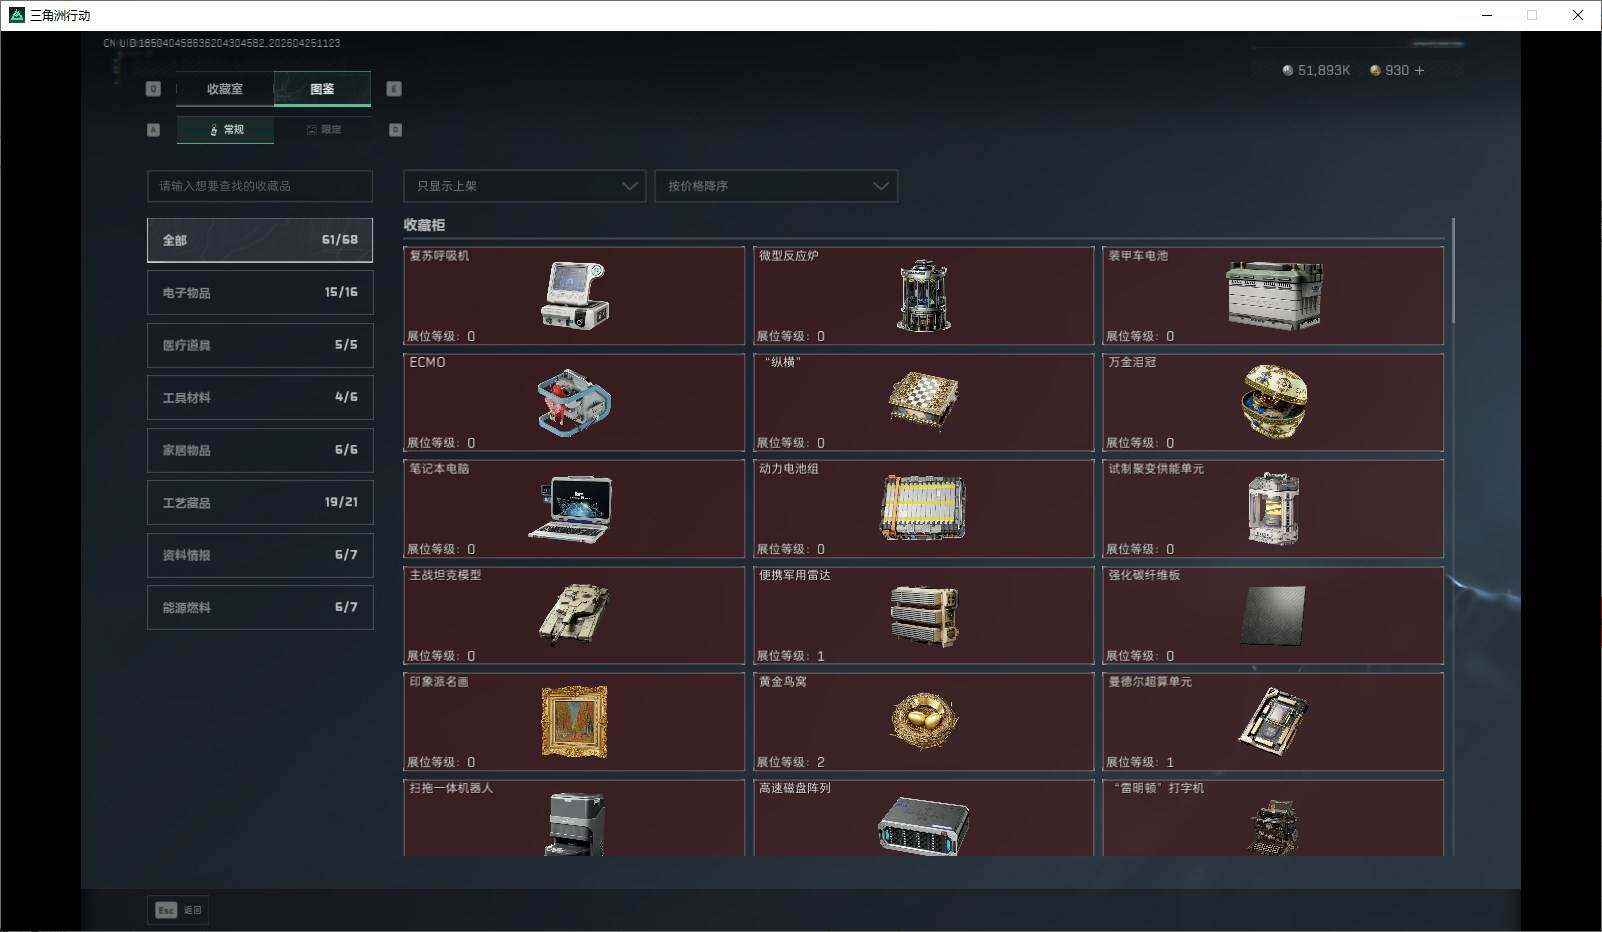Click the 51,893K balance value
The image size is (1602, 932).
pos(1324,70)
